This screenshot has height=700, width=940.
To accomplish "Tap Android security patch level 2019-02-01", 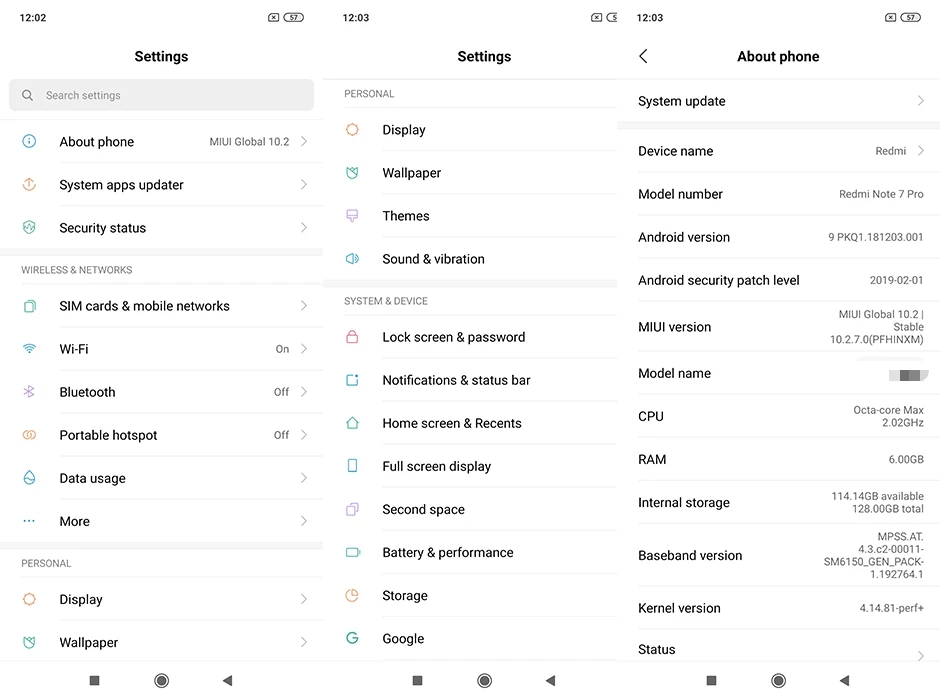I will [896, 280].
